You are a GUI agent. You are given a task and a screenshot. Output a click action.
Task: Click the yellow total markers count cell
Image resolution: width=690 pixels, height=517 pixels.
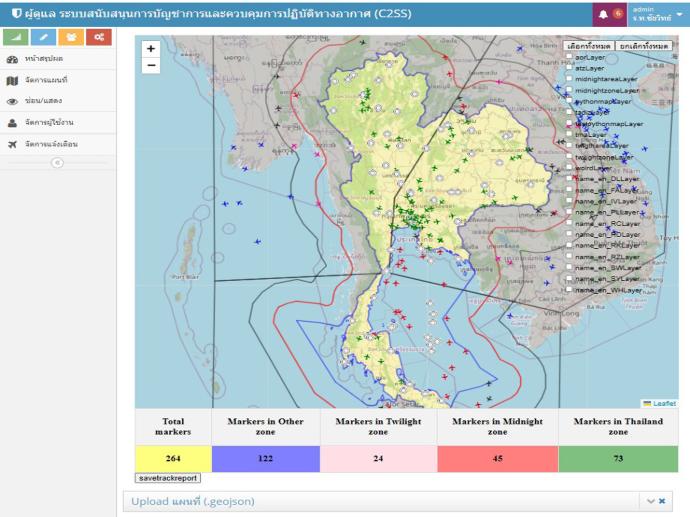(172, 458)
